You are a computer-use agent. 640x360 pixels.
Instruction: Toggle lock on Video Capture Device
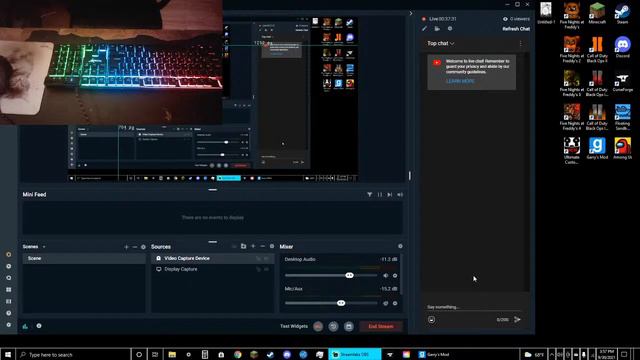pos(258,258)
